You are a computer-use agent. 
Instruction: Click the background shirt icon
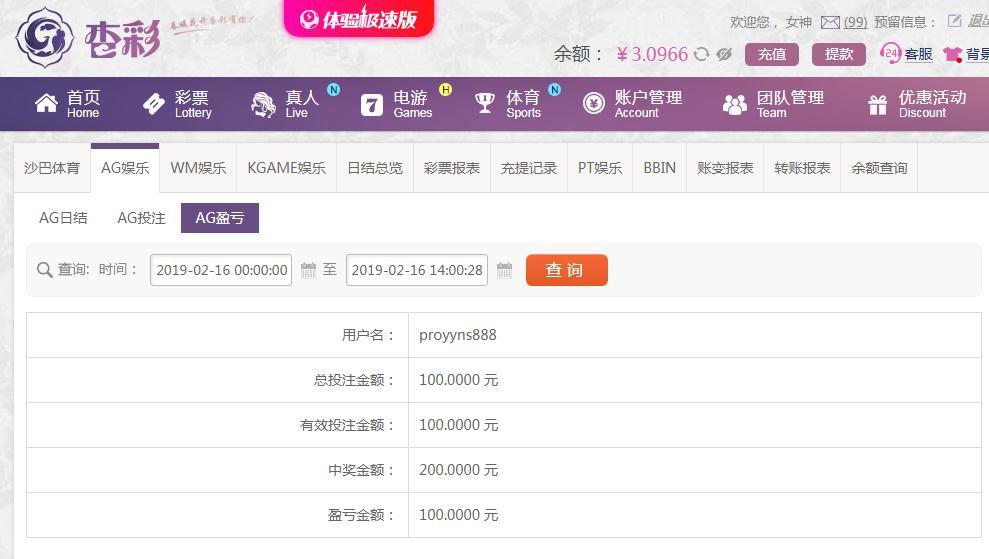952,54
